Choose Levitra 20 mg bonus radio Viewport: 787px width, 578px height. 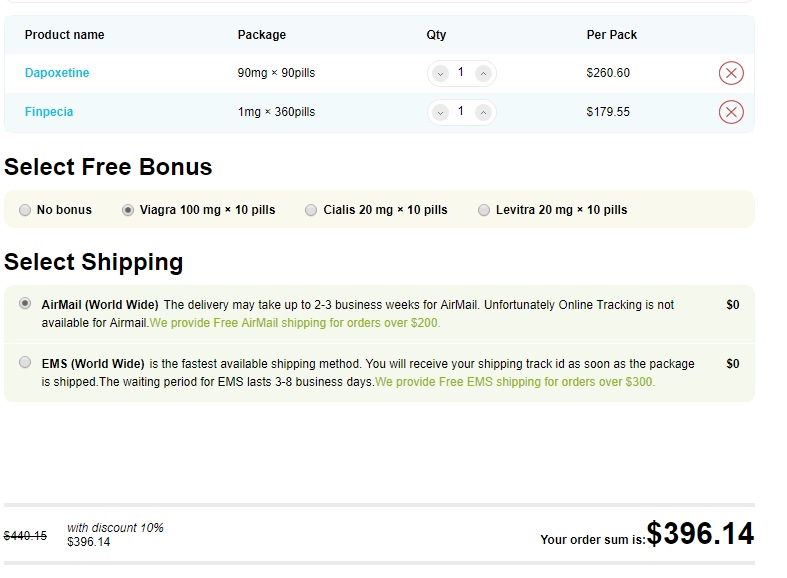(x=484, y=210)
